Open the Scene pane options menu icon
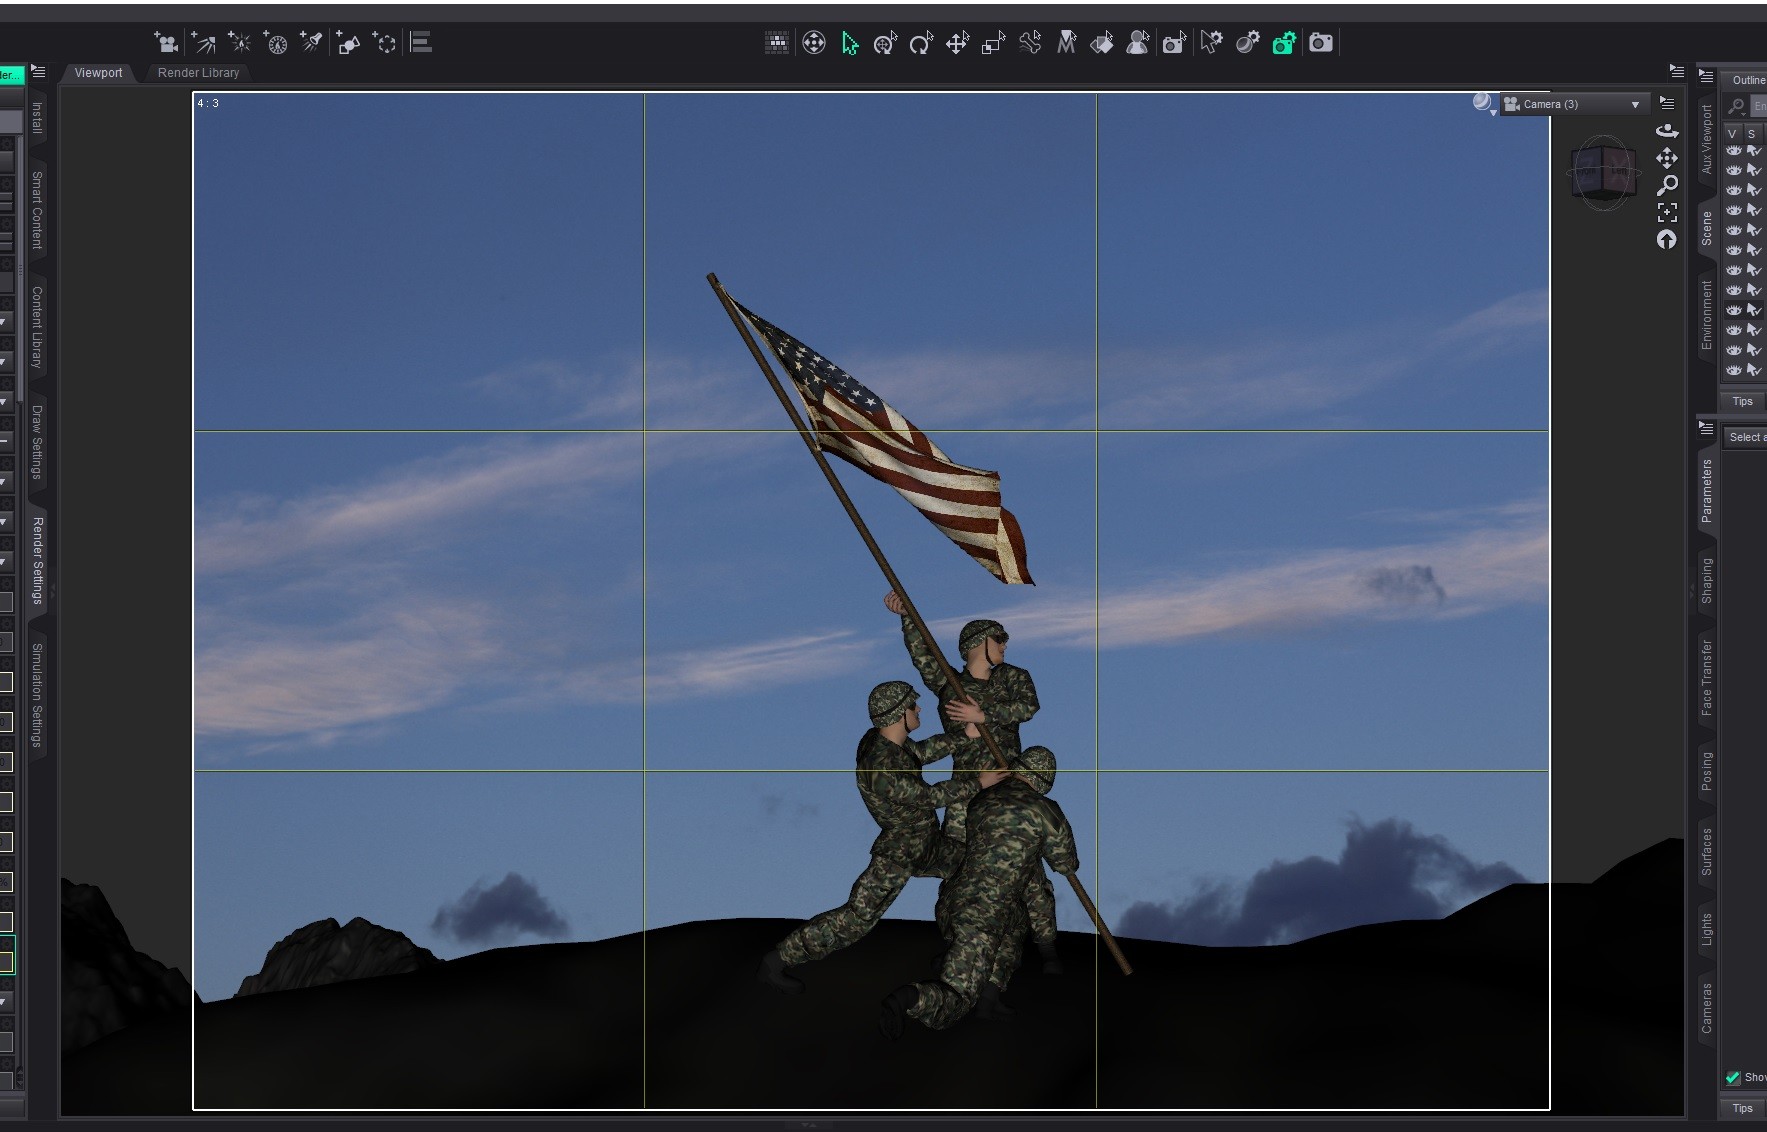 tap(1706, 76)
